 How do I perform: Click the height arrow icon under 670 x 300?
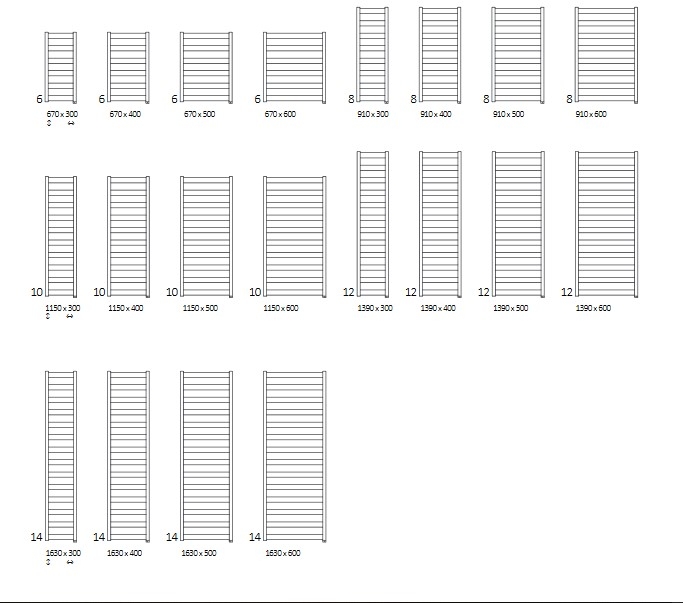tap(49, 123)
